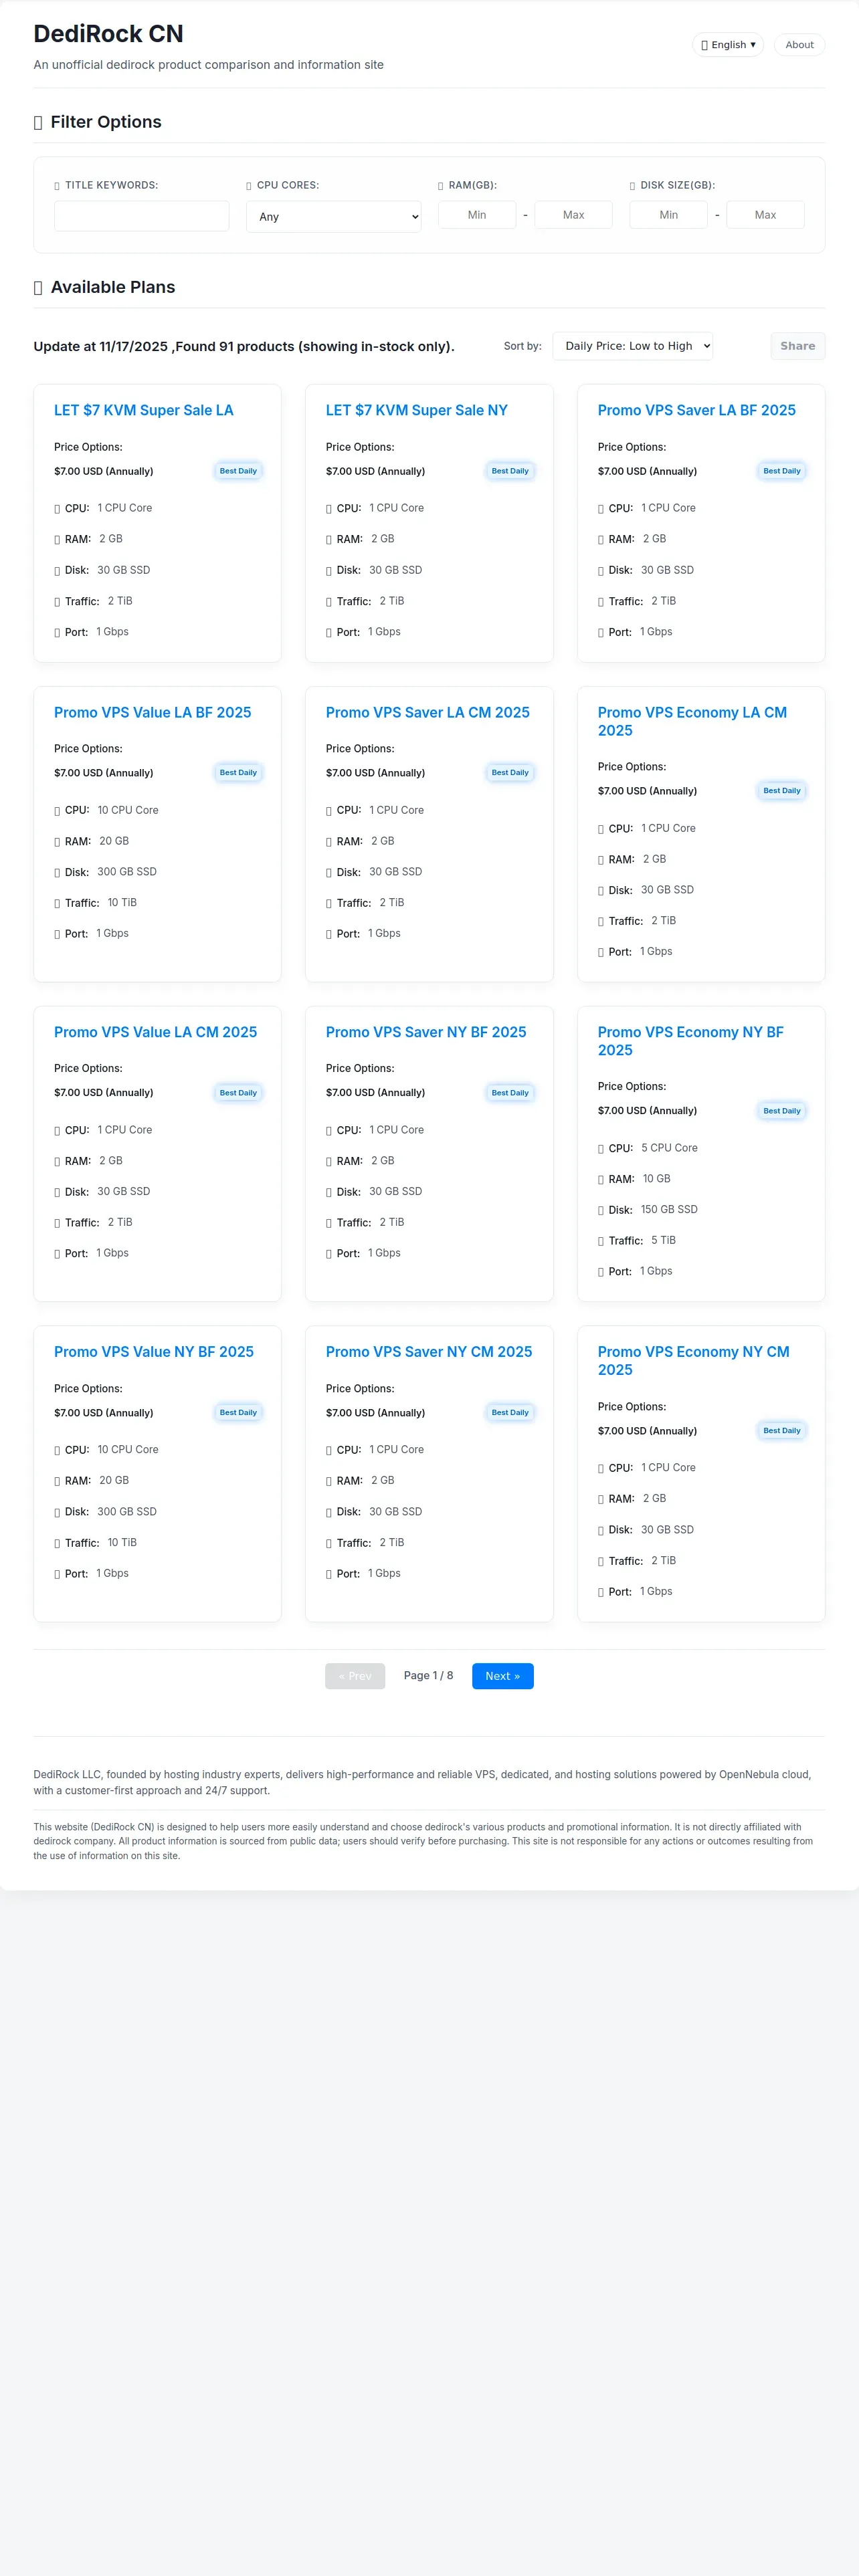Click the Disk Size Min field
Image resolution: width=859 pixels, height=2576 pixels.
(x=668, y=215)
